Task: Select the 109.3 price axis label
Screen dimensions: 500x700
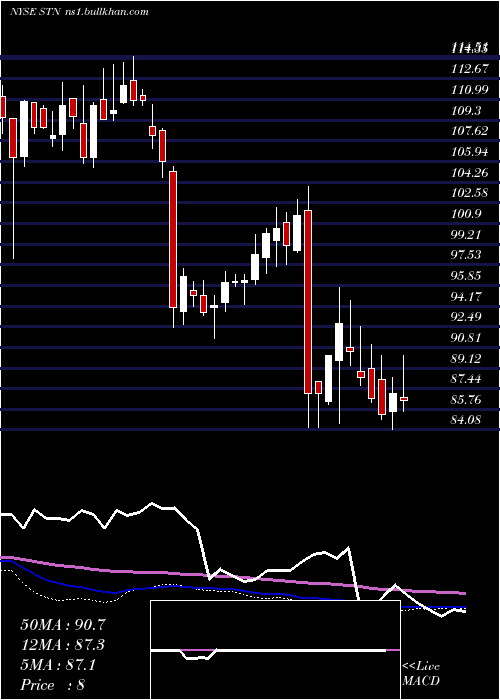Action: (466, 110)
